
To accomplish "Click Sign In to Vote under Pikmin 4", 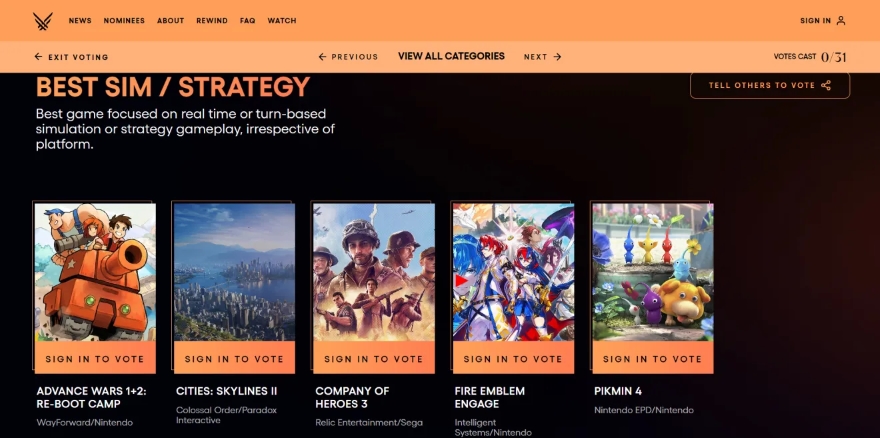I will pos(653,358).
